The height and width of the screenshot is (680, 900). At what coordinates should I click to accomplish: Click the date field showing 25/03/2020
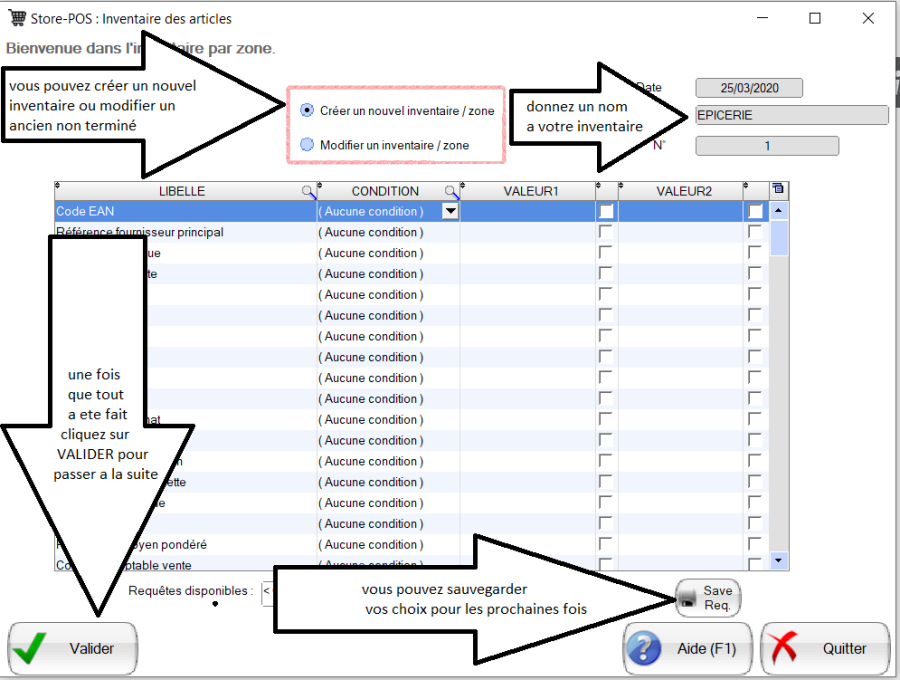[748, 88]
